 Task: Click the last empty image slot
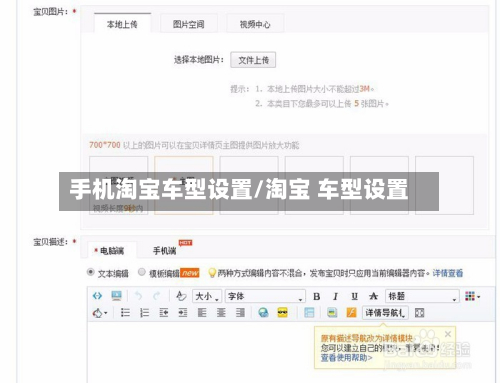tap(445, 185)
